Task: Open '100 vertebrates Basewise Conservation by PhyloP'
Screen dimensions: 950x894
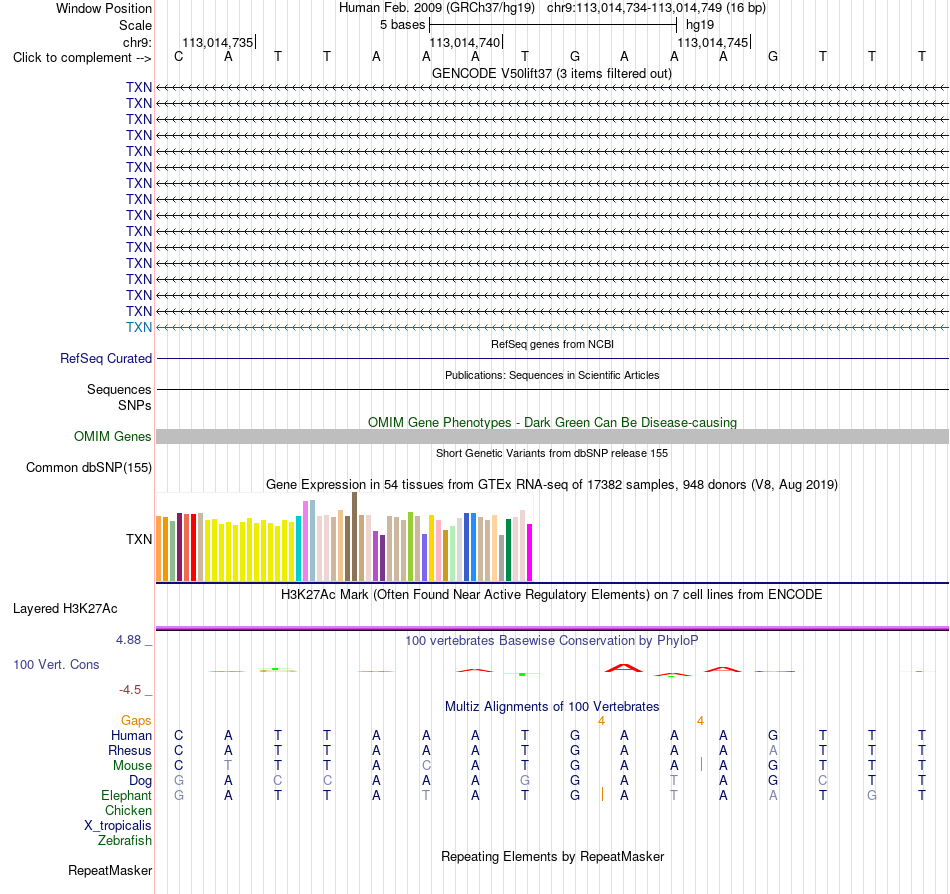Action: point(551,640)
